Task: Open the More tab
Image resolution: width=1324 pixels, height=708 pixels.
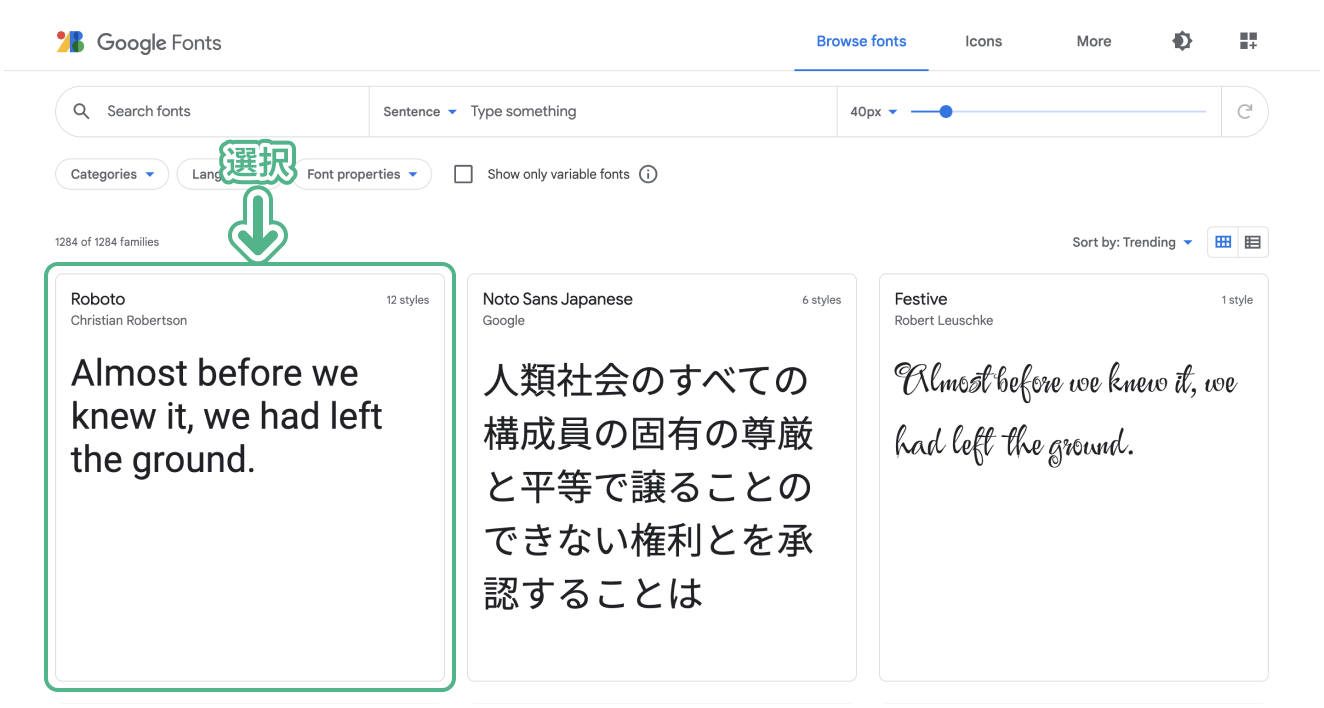Action: pos(1094,41)
